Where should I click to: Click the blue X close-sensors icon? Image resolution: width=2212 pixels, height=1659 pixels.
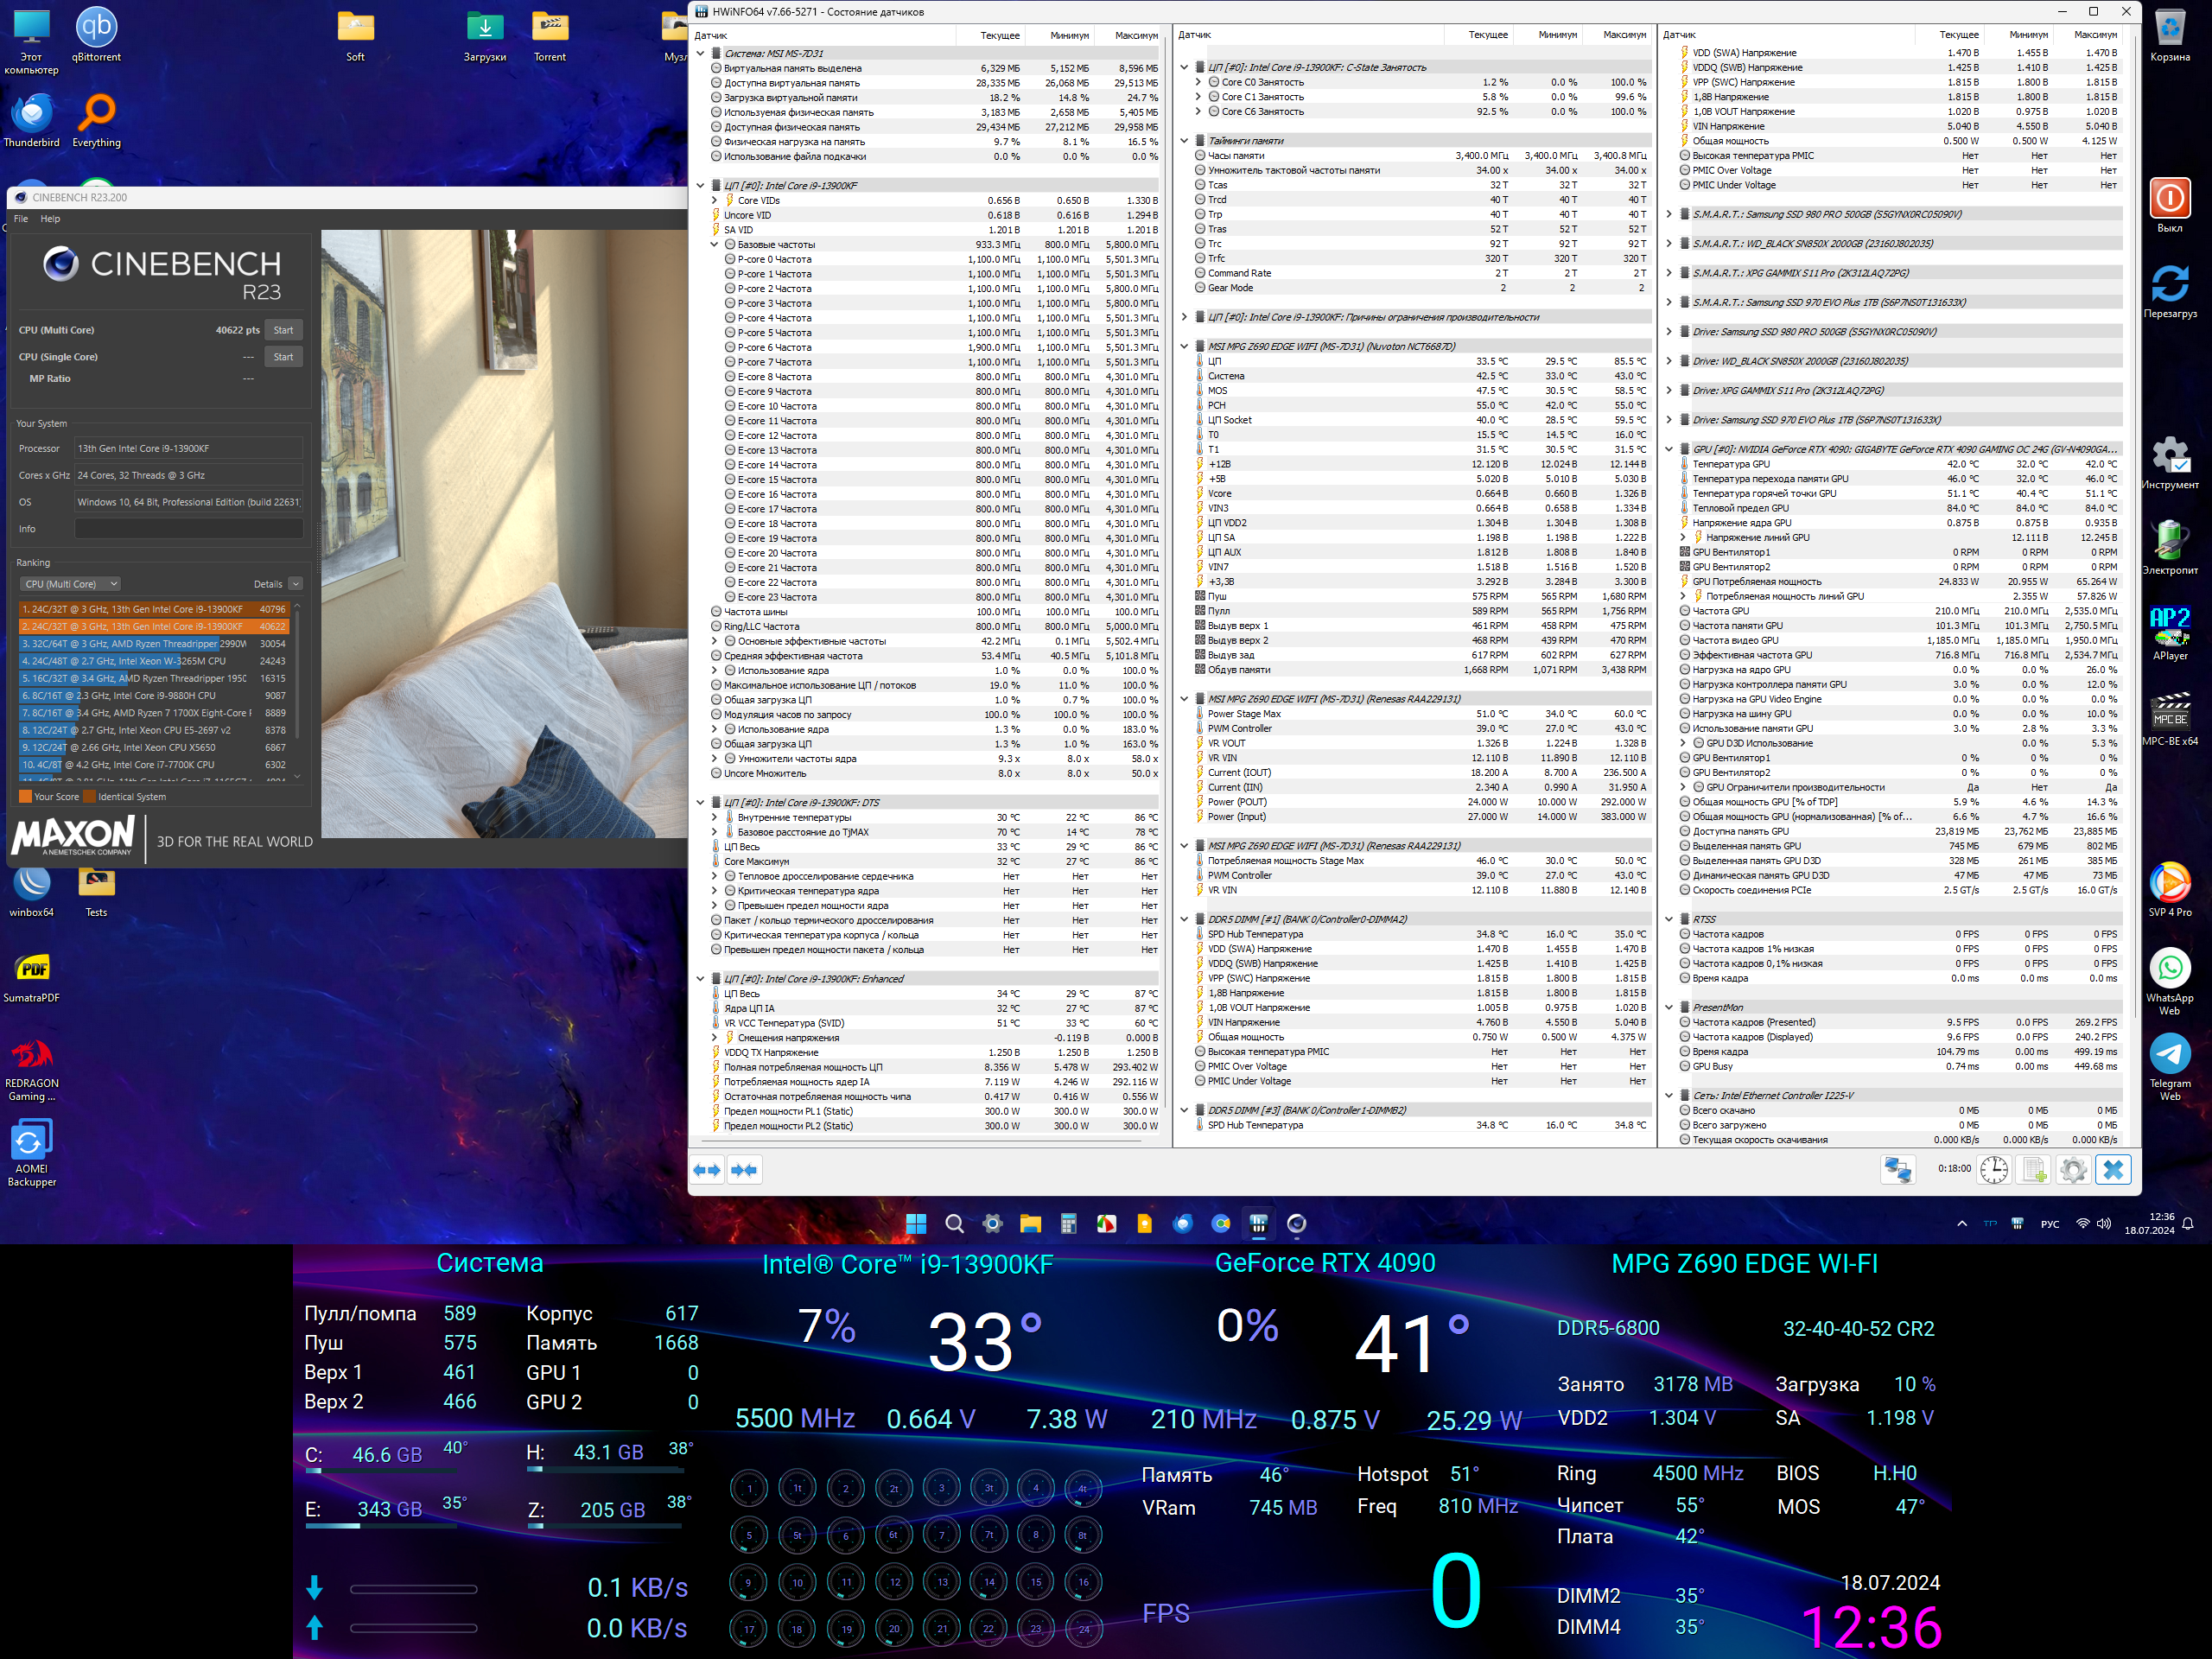(x=2113, y=1169)
